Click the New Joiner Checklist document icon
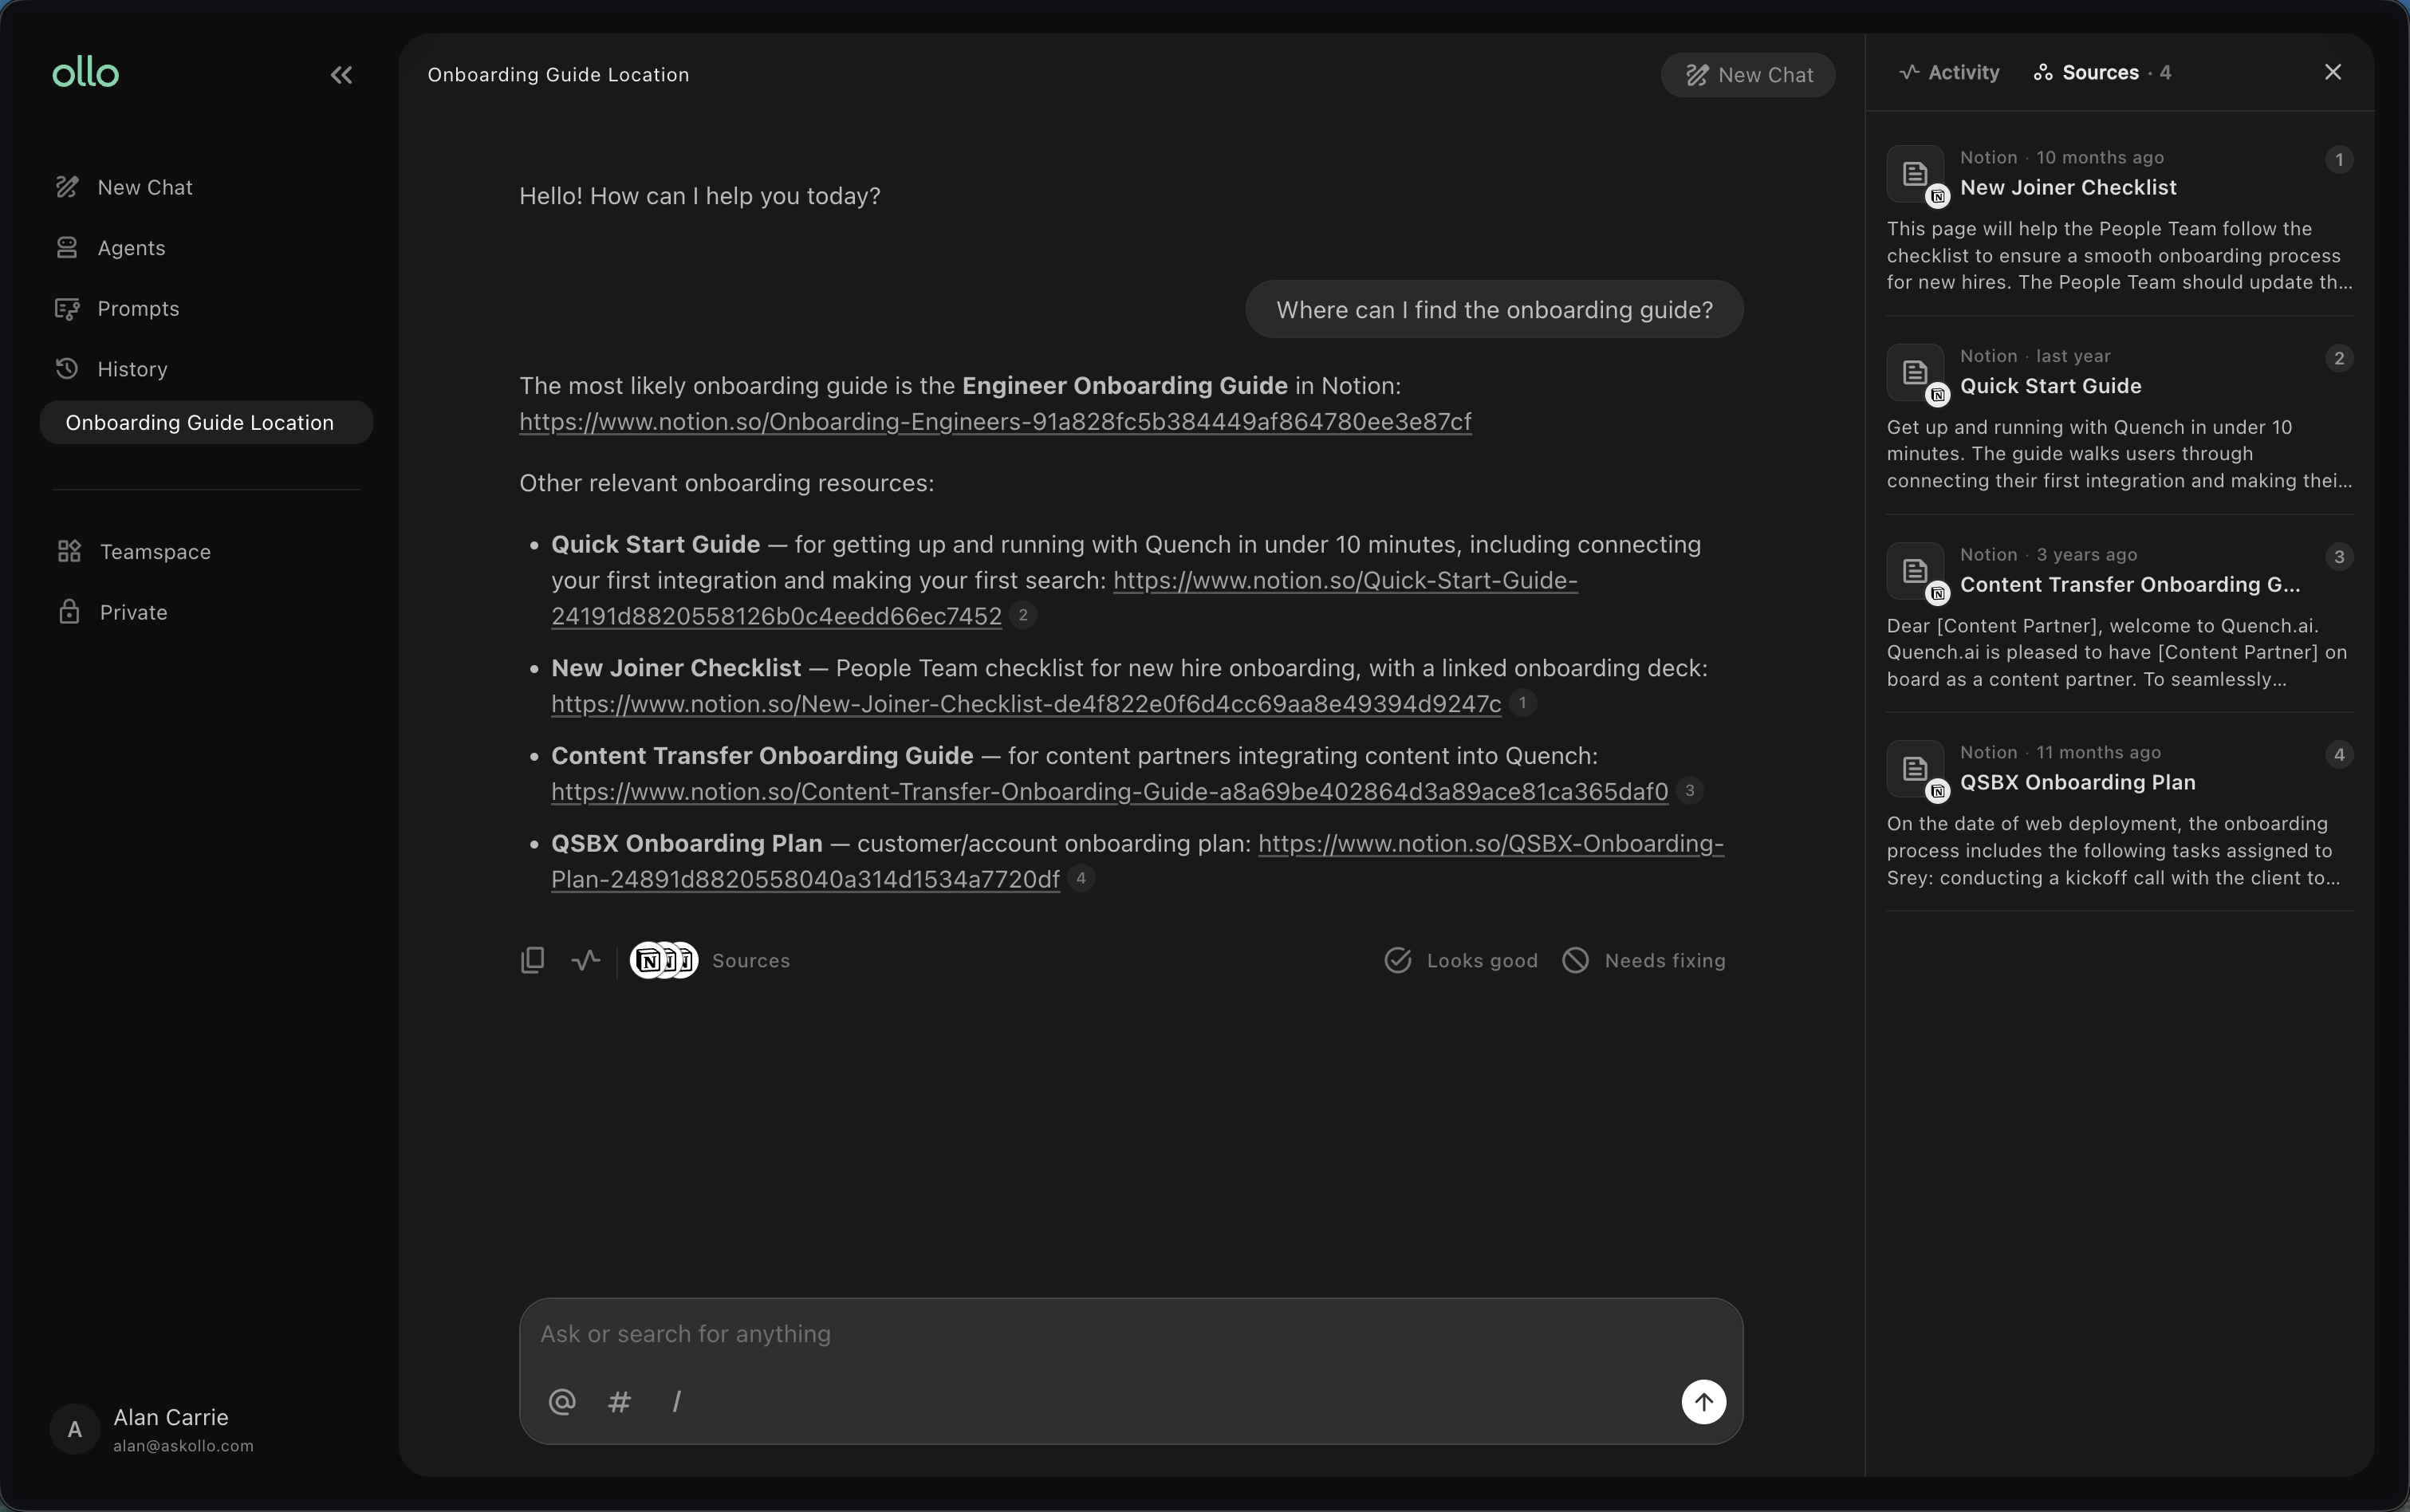Image resolution: width=2410 pixels, height=1512 pixels. [1915, 174]
